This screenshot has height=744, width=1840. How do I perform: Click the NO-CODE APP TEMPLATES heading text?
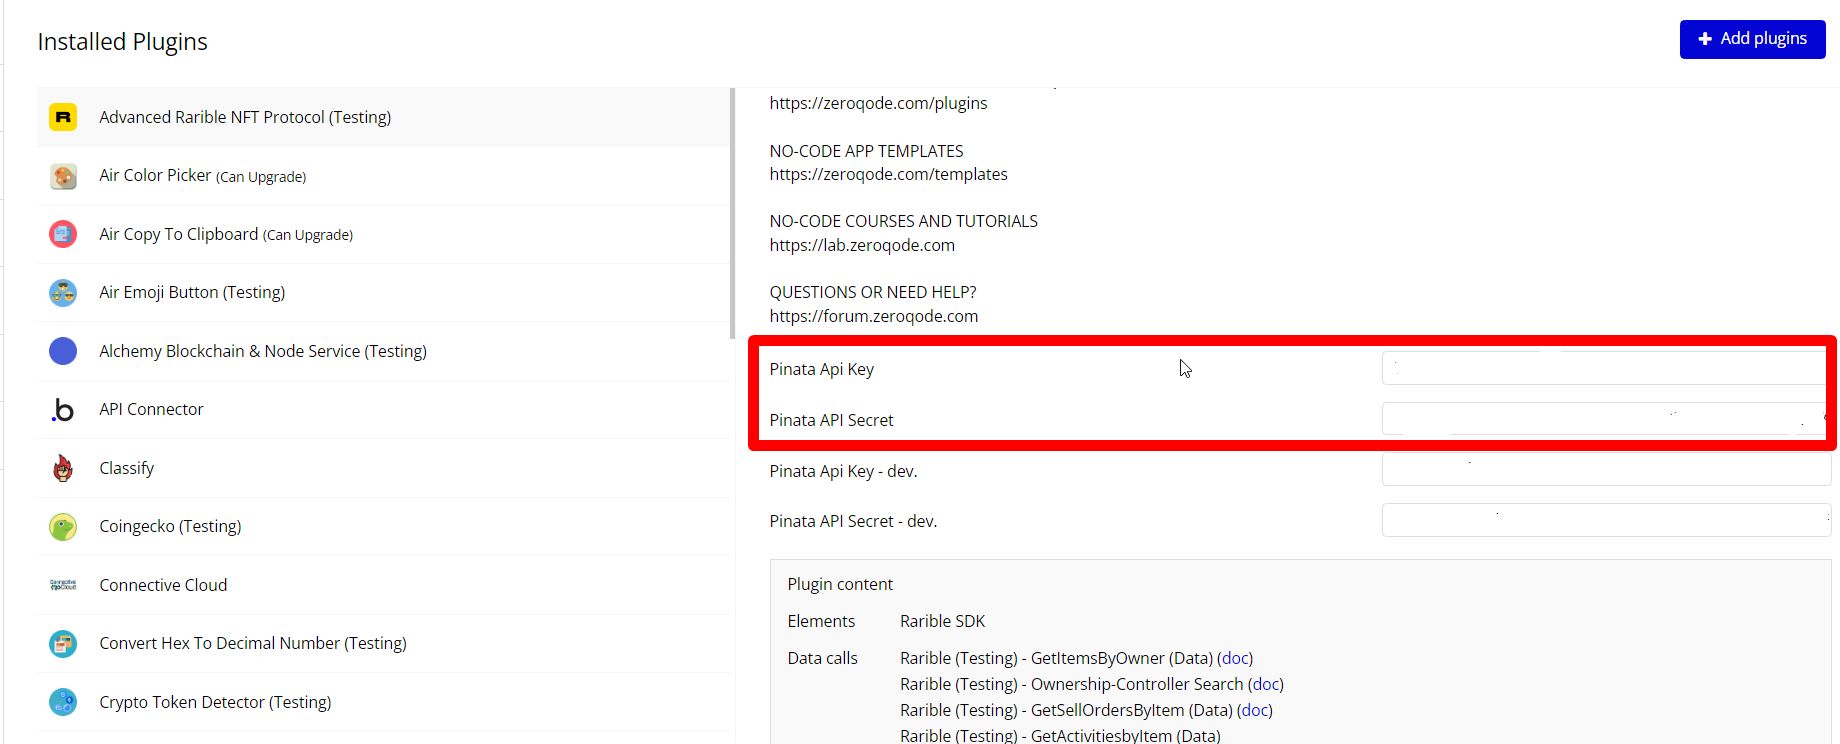click(866, 151)
